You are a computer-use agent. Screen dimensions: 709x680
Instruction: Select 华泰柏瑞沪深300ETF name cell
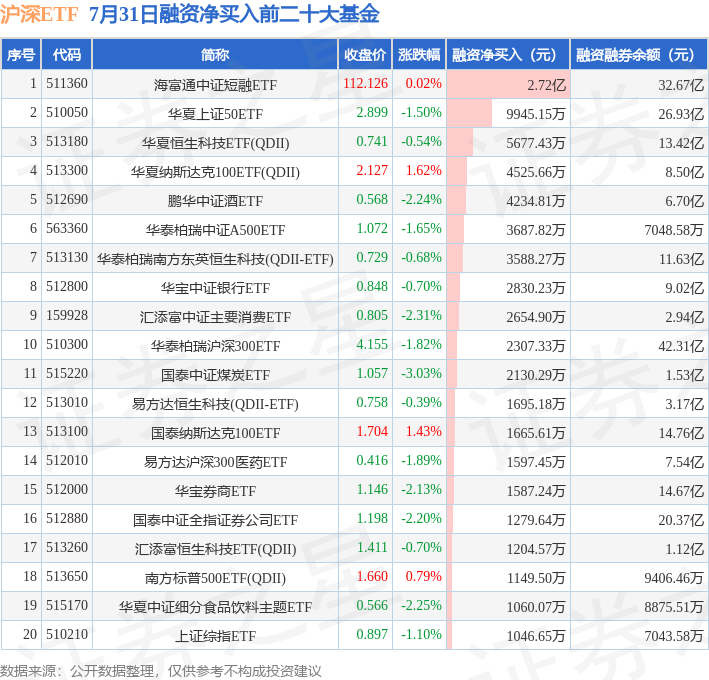coord(215,345)
